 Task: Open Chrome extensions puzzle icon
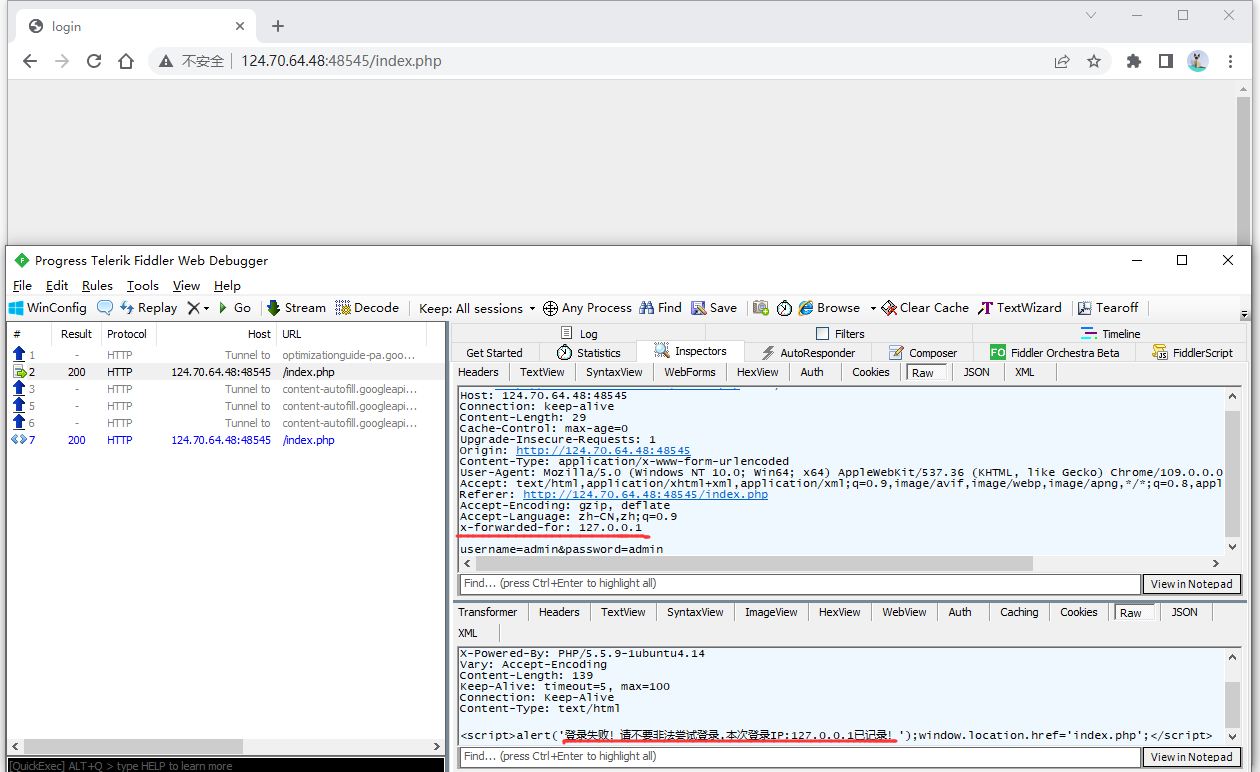coord(1133,61)
